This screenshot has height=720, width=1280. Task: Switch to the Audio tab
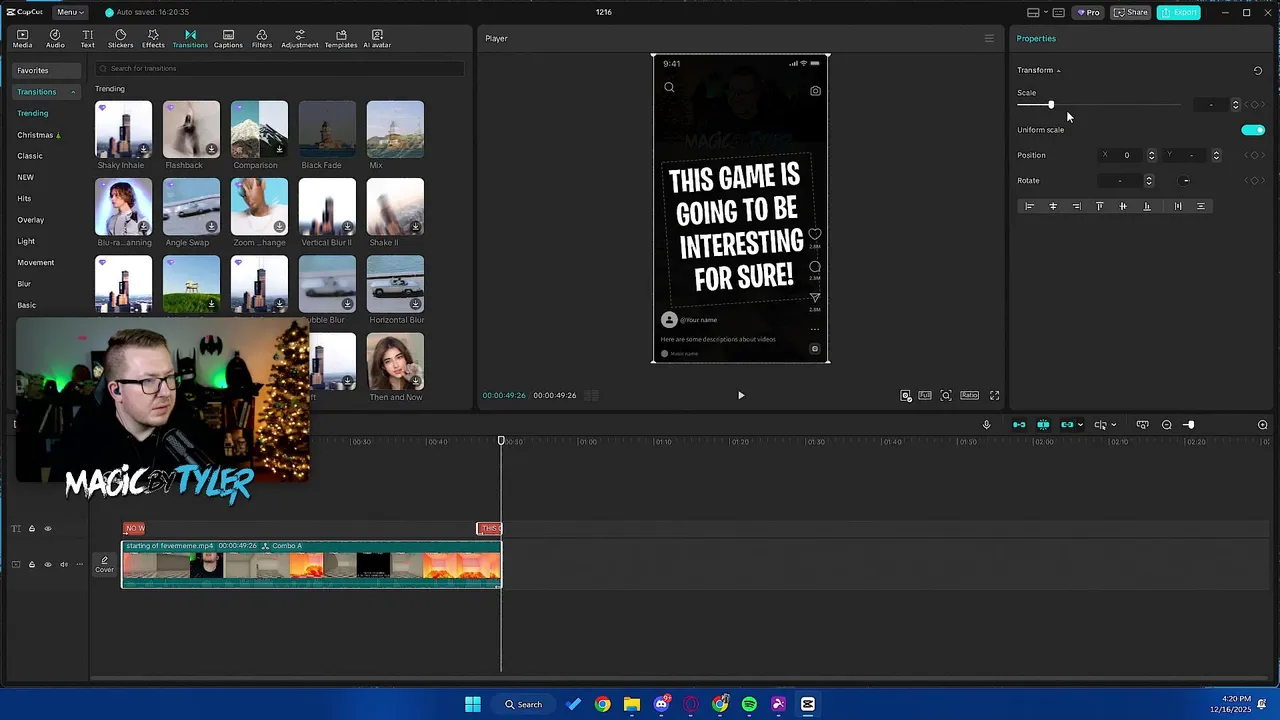(x=55, y=39)
